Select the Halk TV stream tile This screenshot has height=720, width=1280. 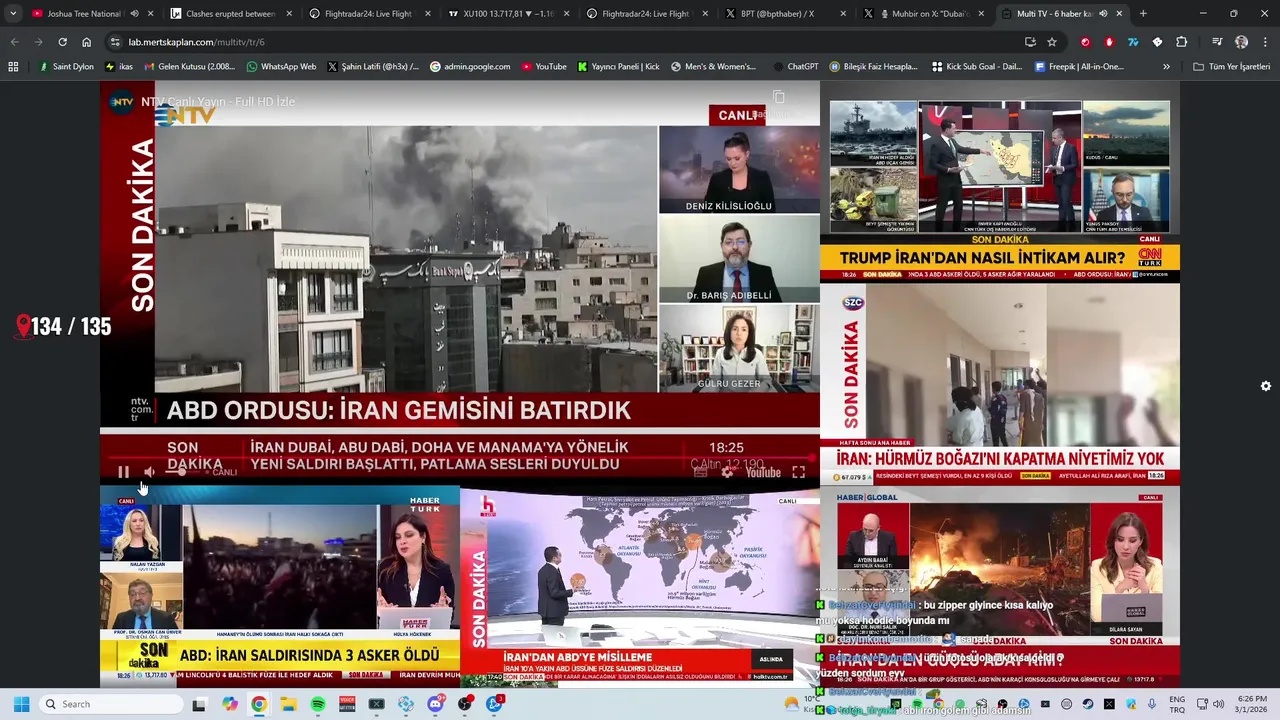pyautogui.click(x=640, y=586)
